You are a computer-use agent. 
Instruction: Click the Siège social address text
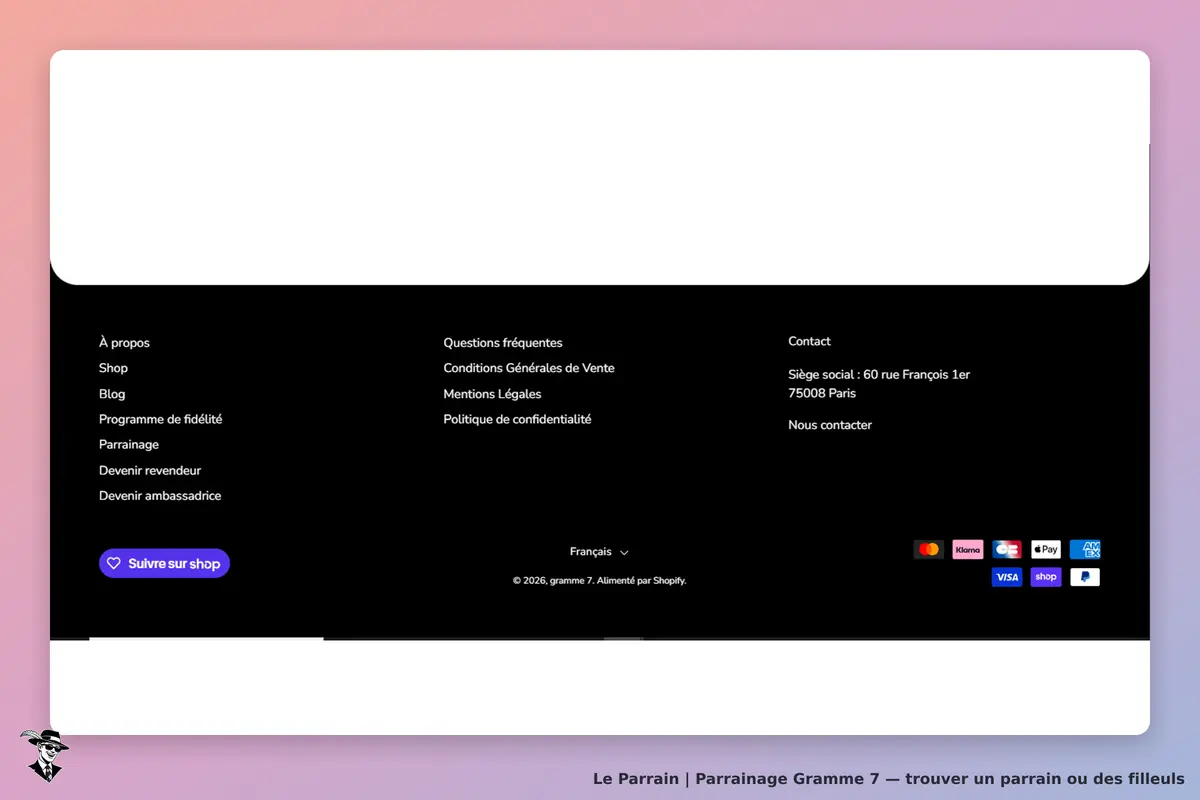point(879,375)
